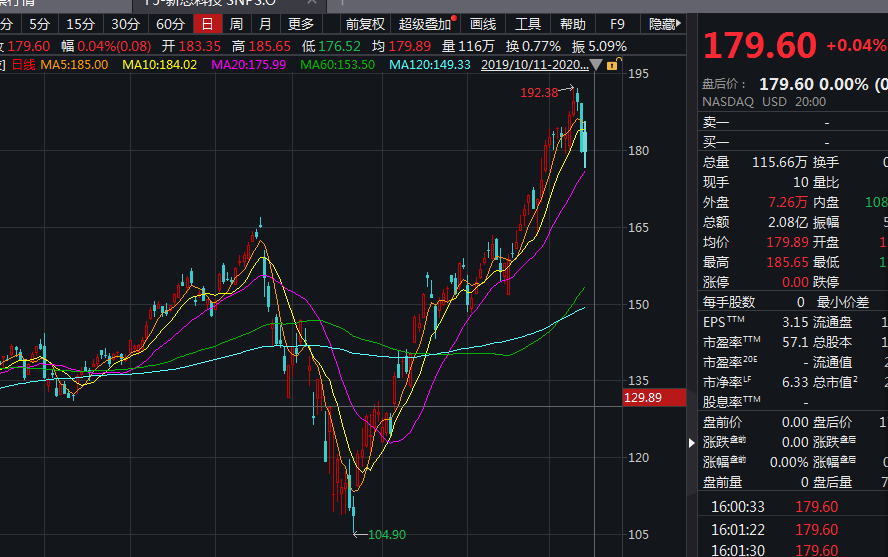Click the 192.38 high price marker

[539, 92]
